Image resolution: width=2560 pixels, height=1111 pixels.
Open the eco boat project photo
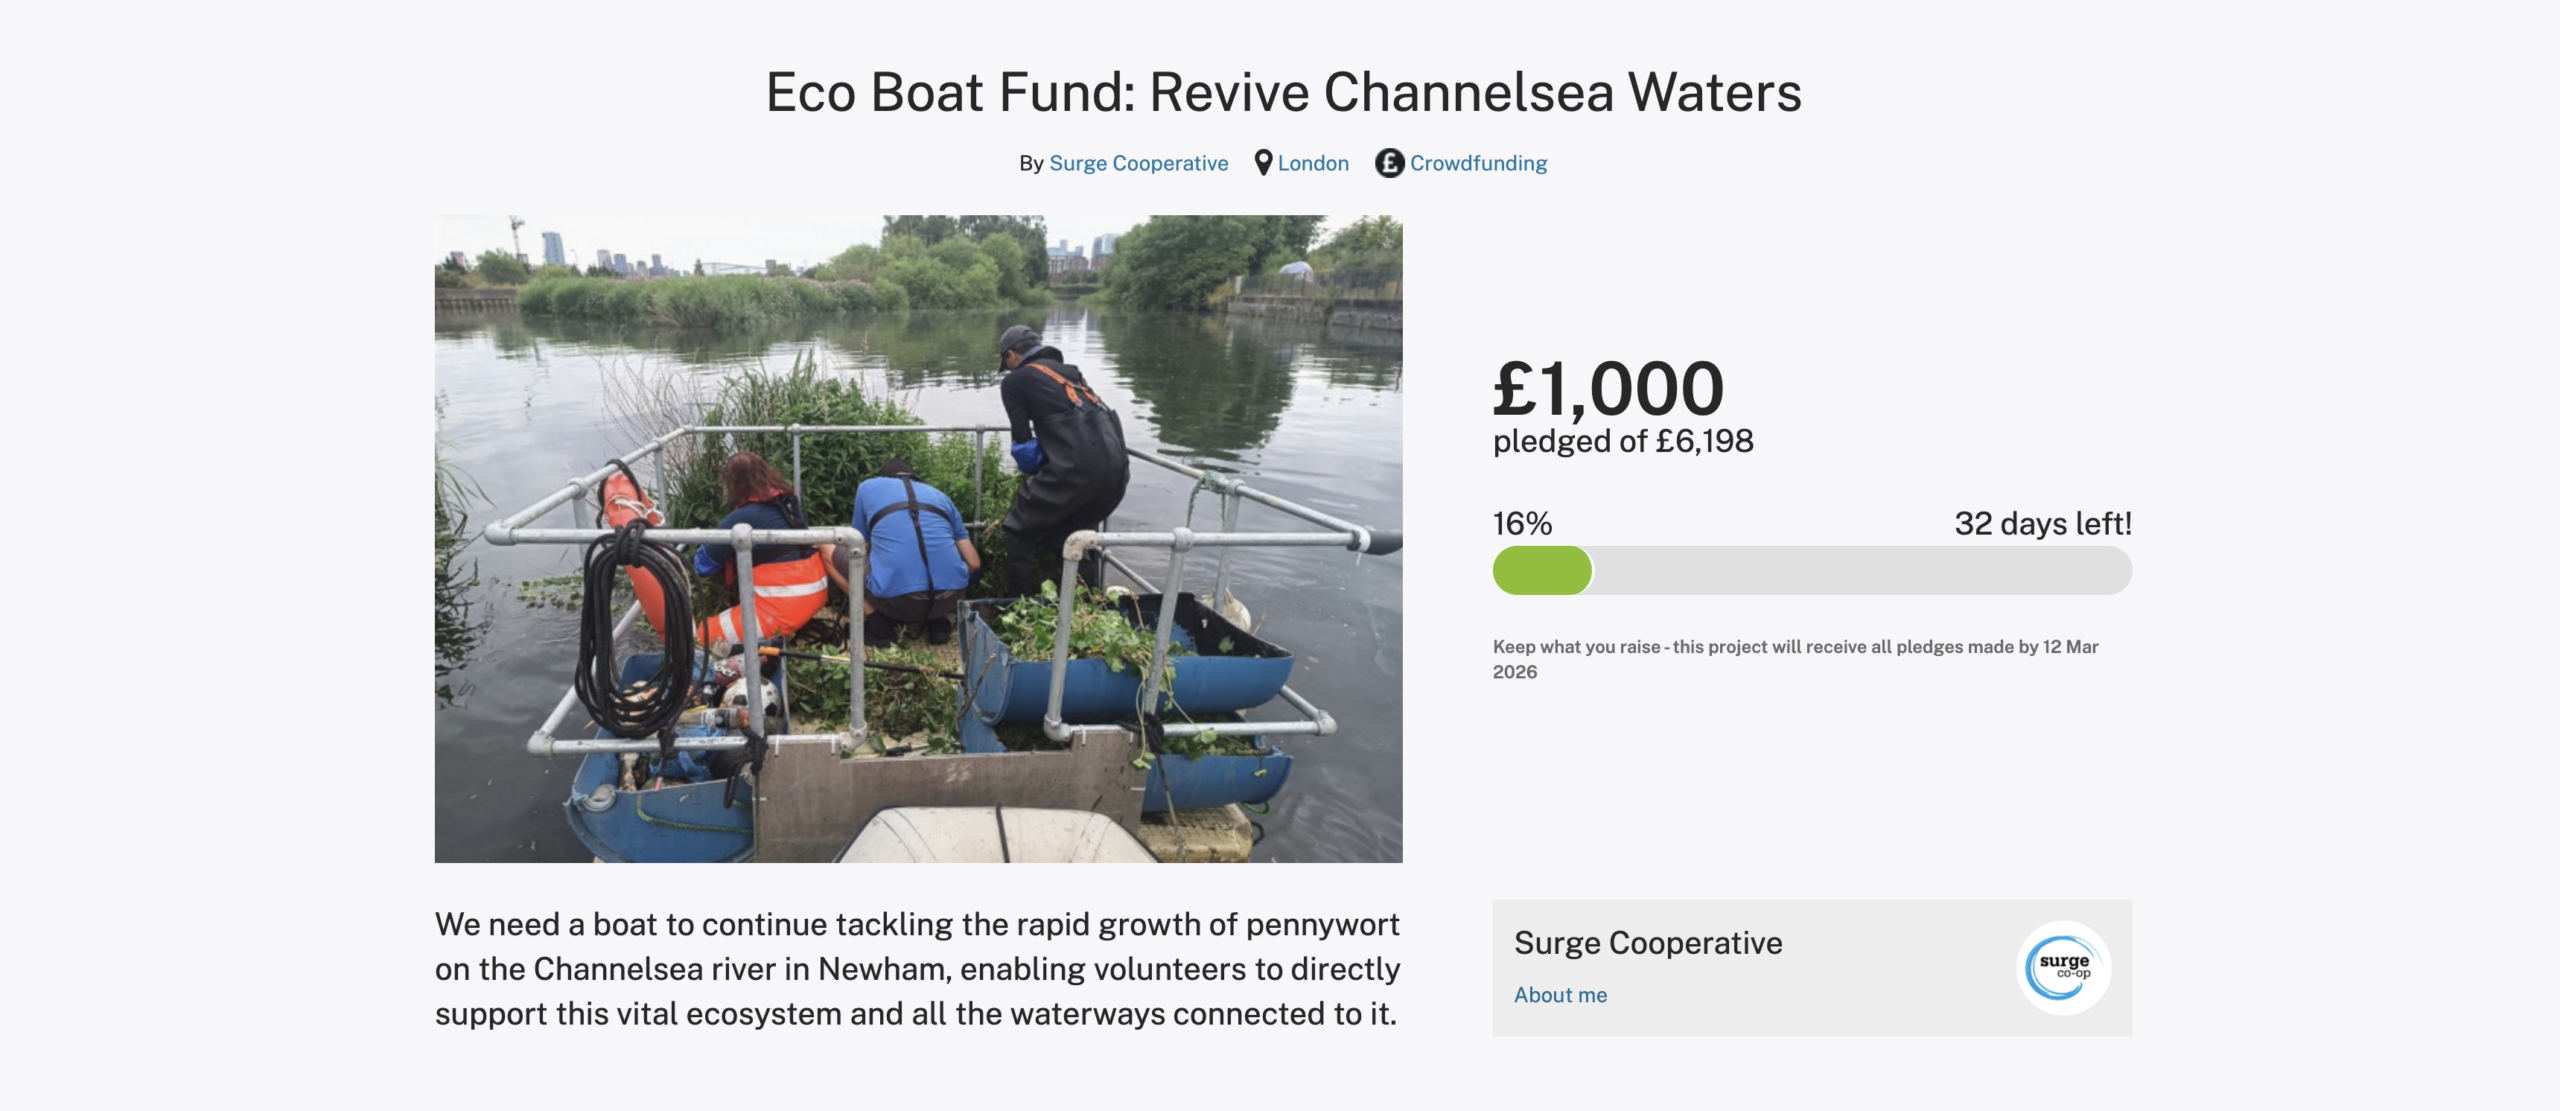click(918, 538)
